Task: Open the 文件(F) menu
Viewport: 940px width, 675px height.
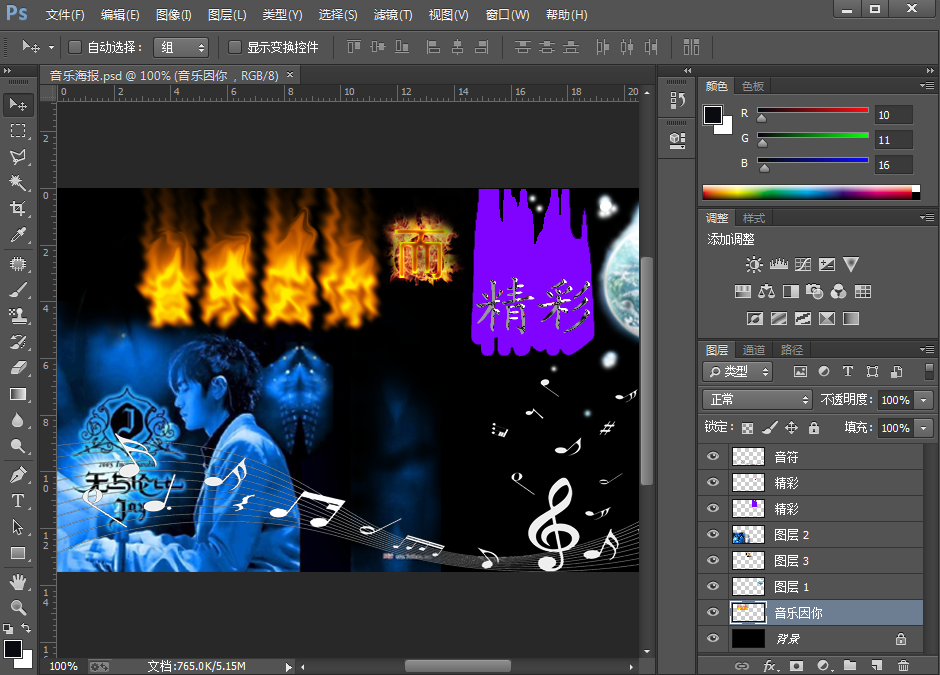Action: pyautogui.click(x=65, y=15)
